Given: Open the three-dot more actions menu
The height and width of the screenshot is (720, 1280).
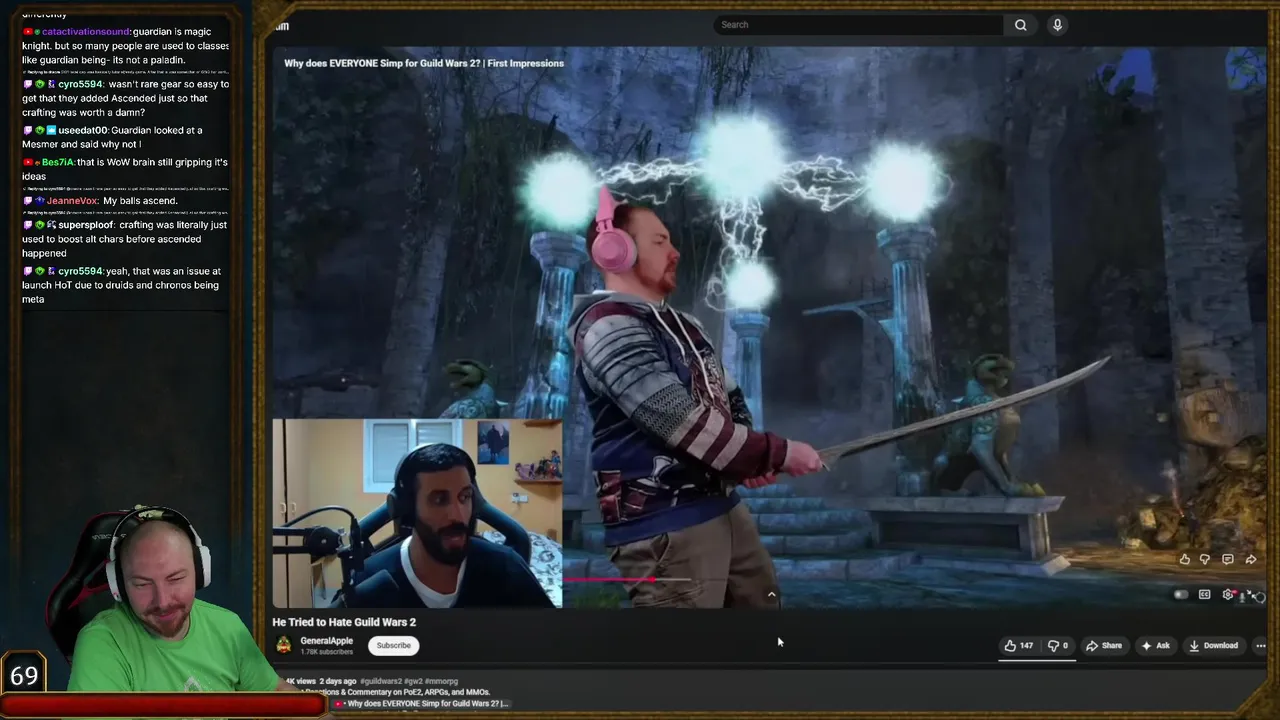Looking at the screenshot, I should tap(1260, 646).
